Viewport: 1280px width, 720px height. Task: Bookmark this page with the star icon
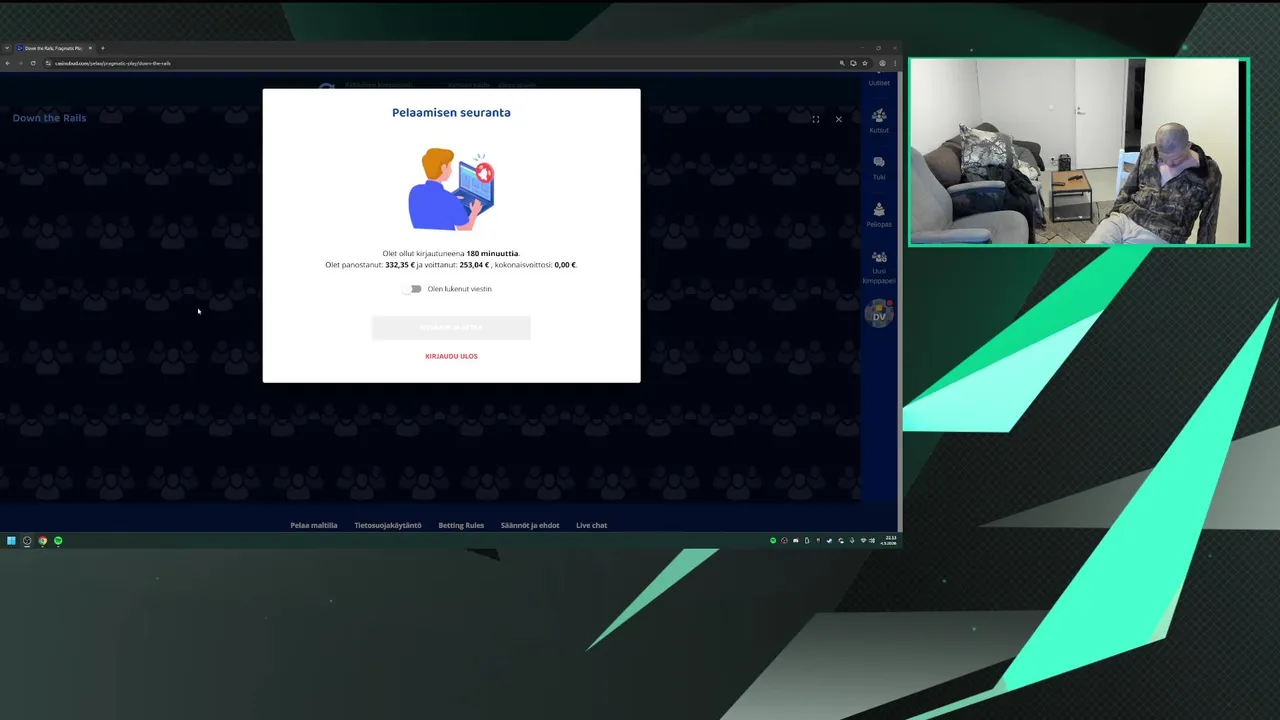tap(865, 63)
